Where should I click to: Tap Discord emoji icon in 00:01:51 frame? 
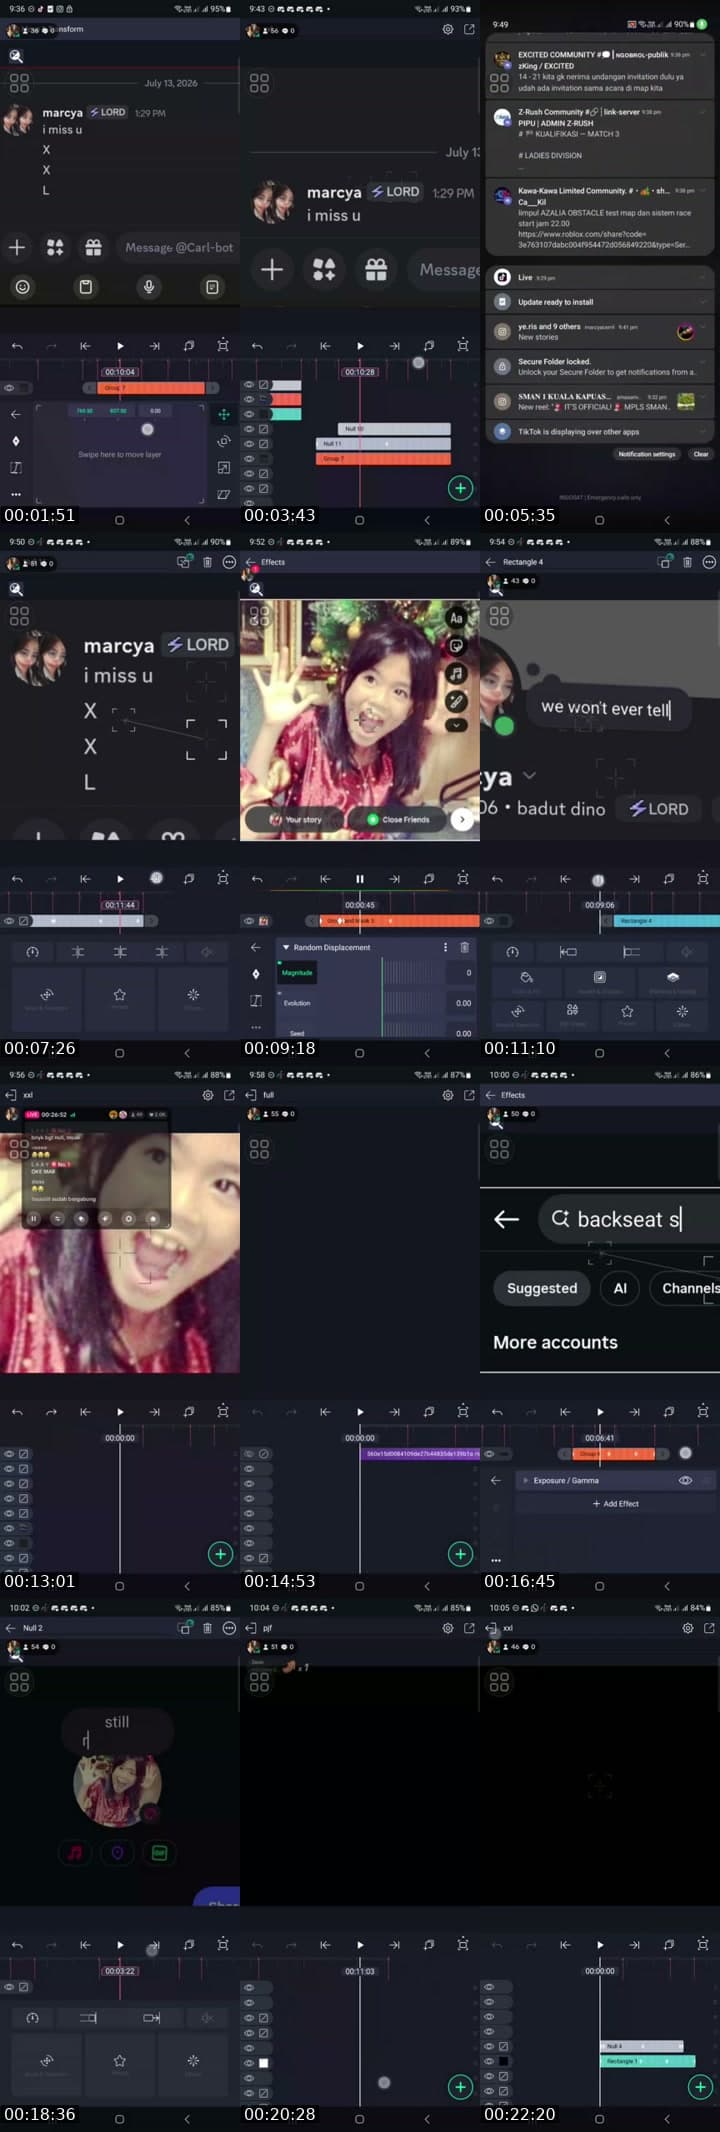[x=22, y=287]
